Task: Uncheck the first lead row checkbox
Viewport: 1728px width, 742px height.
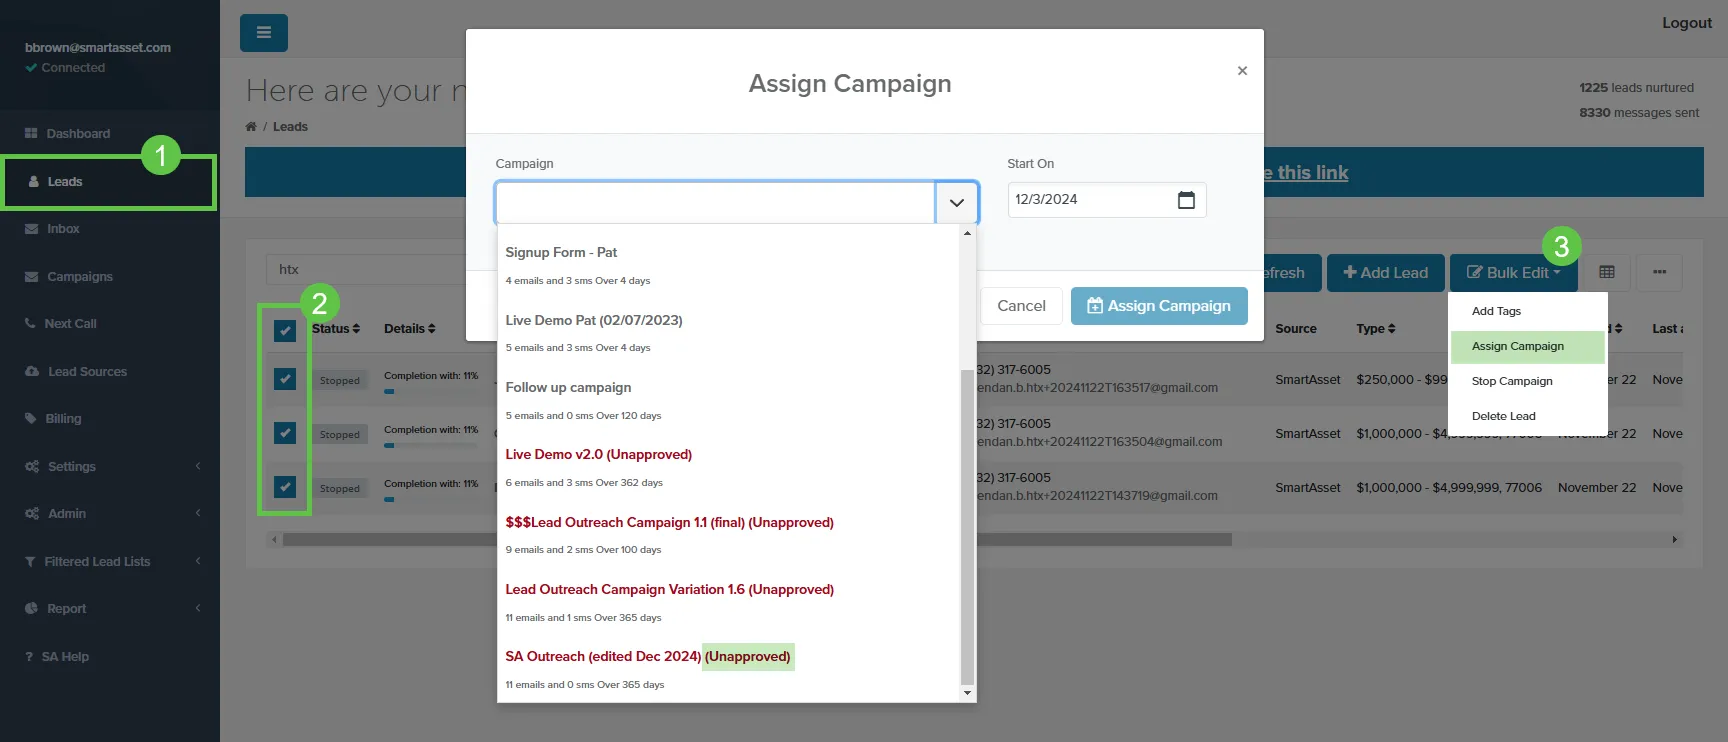Action: pyautogui.click(x=285, y=379)
